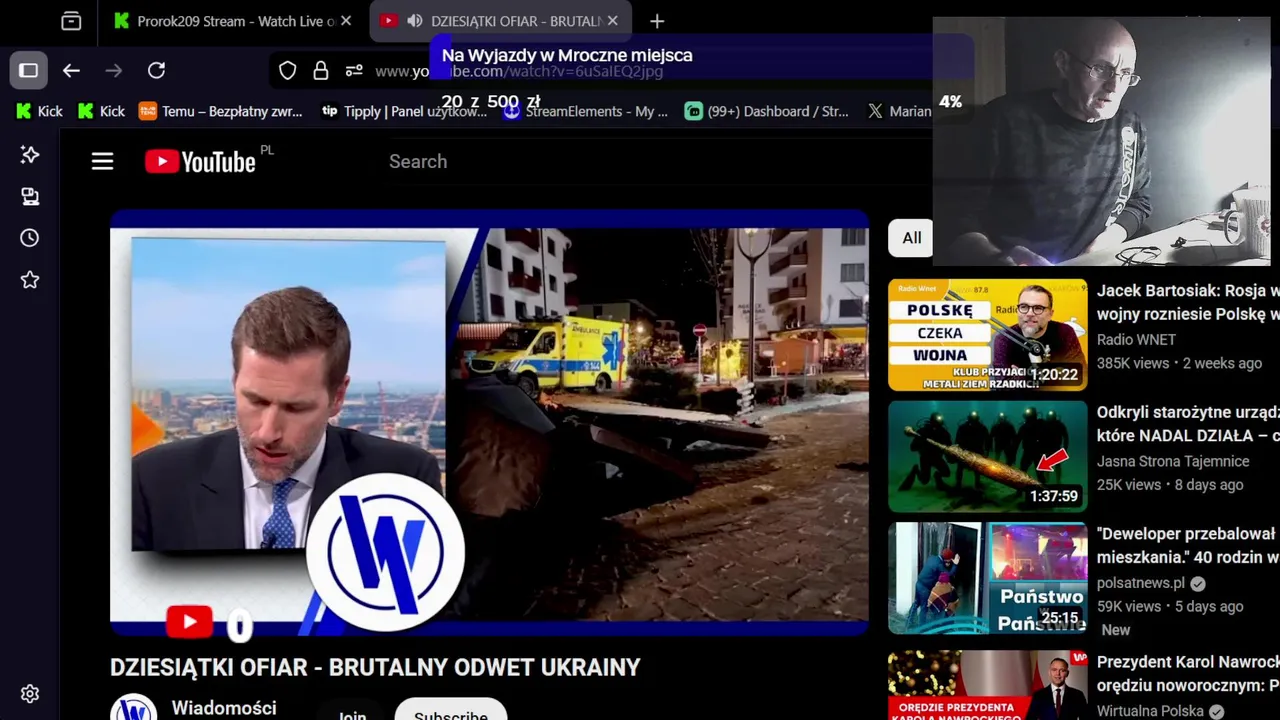
Task: Click the webcam overlay of the streamer
Action: pos(1101,141)
